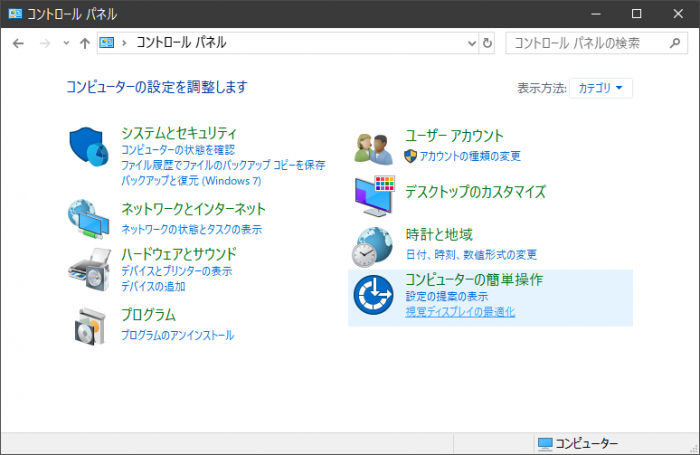
Task: Open ネットワークとインターネット category
Action: tap(194, 209)
